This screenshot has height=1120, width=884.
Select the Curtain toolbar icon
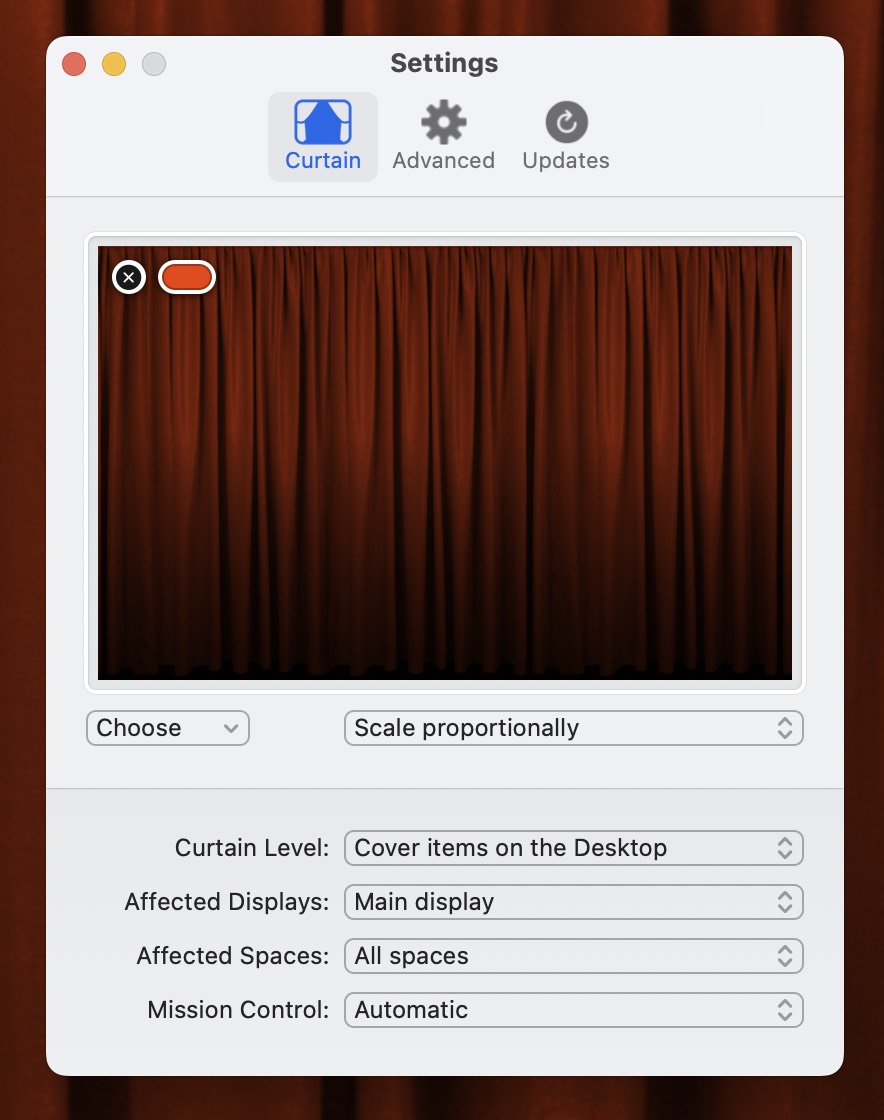pos(322,135)
